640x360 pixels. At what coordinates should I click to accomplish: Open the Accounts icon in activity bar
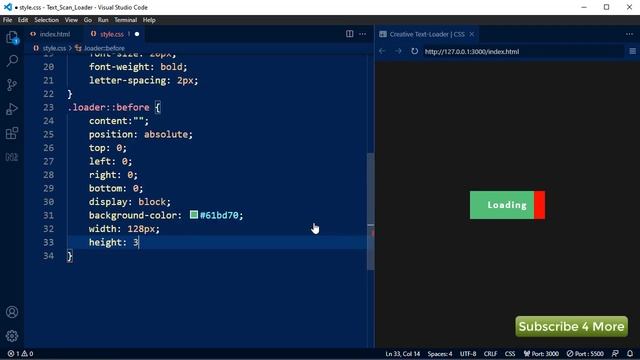tap(12, 312)
